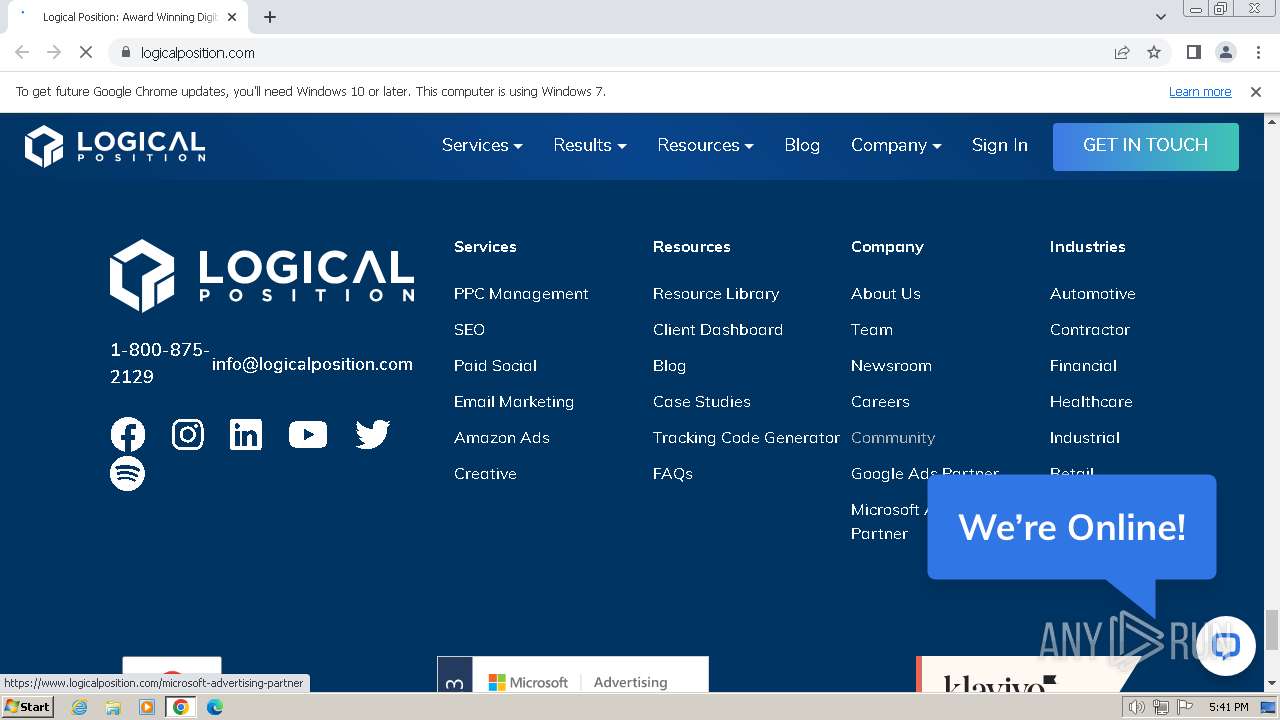The image size is (1280, 720).
Task: Open Automotive industry link
Action: (1093, 294)
